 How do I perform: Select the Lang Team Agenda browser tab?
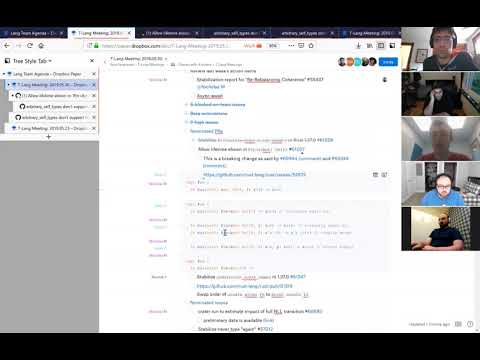pyautogui.click(x=33, y=33)
